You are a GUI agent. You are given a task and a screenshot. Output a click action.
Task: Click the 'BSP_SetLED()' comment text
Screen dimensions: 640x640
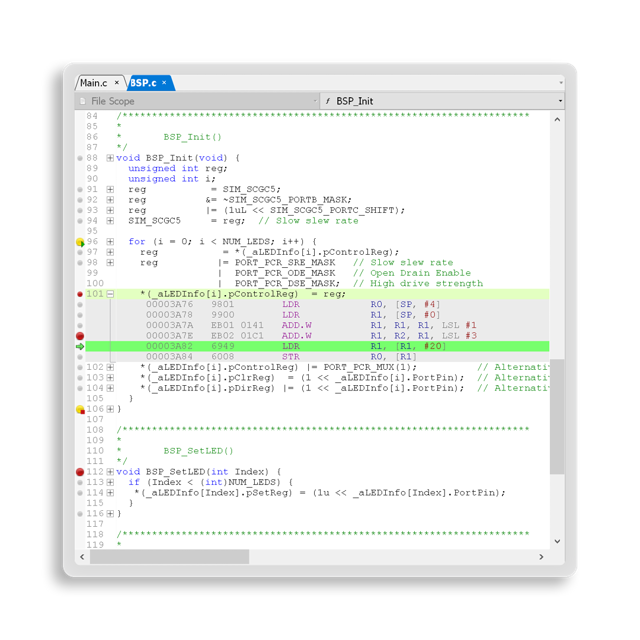(198, 451)
